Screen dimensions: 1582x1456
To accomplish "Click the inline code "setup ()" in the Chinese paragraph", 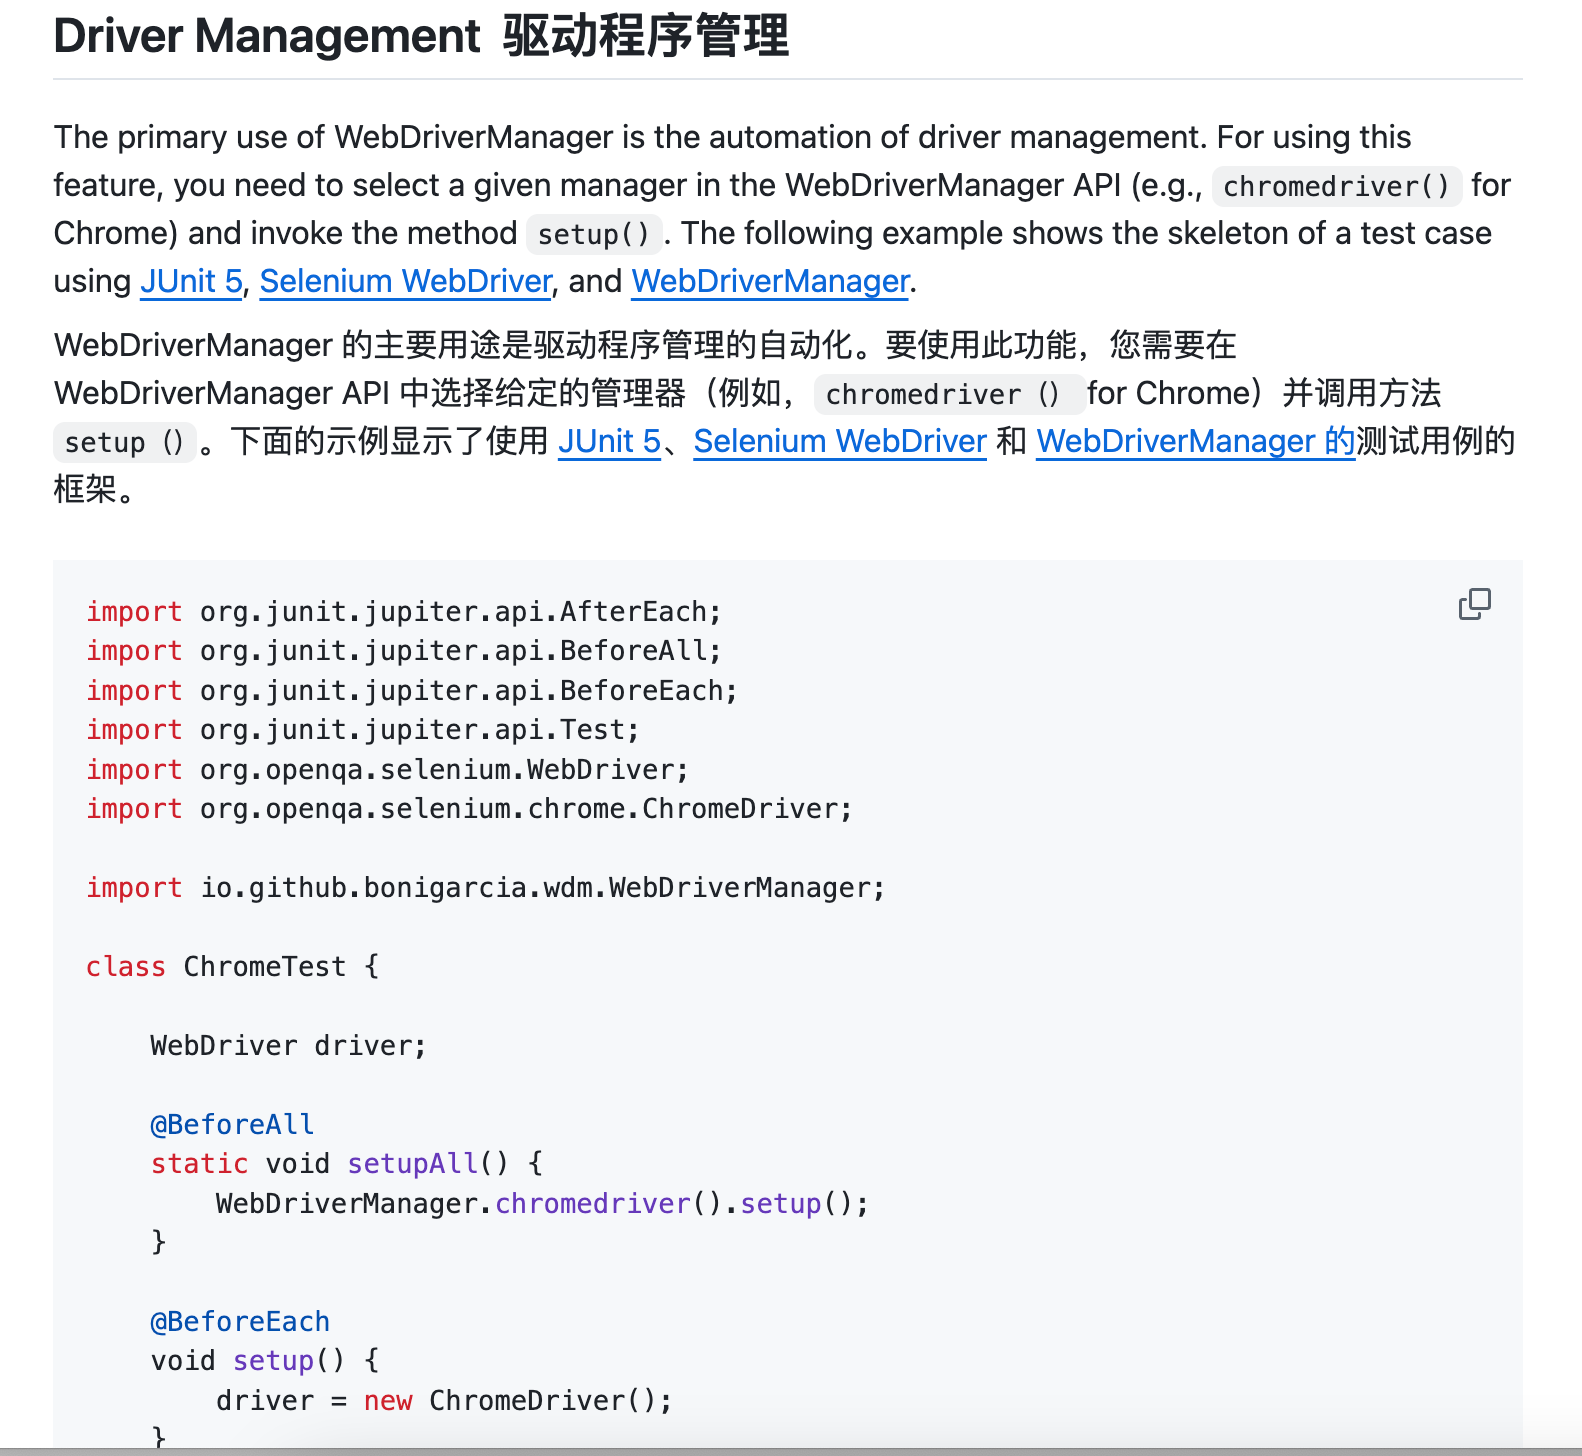I will [x=124, y=442].
